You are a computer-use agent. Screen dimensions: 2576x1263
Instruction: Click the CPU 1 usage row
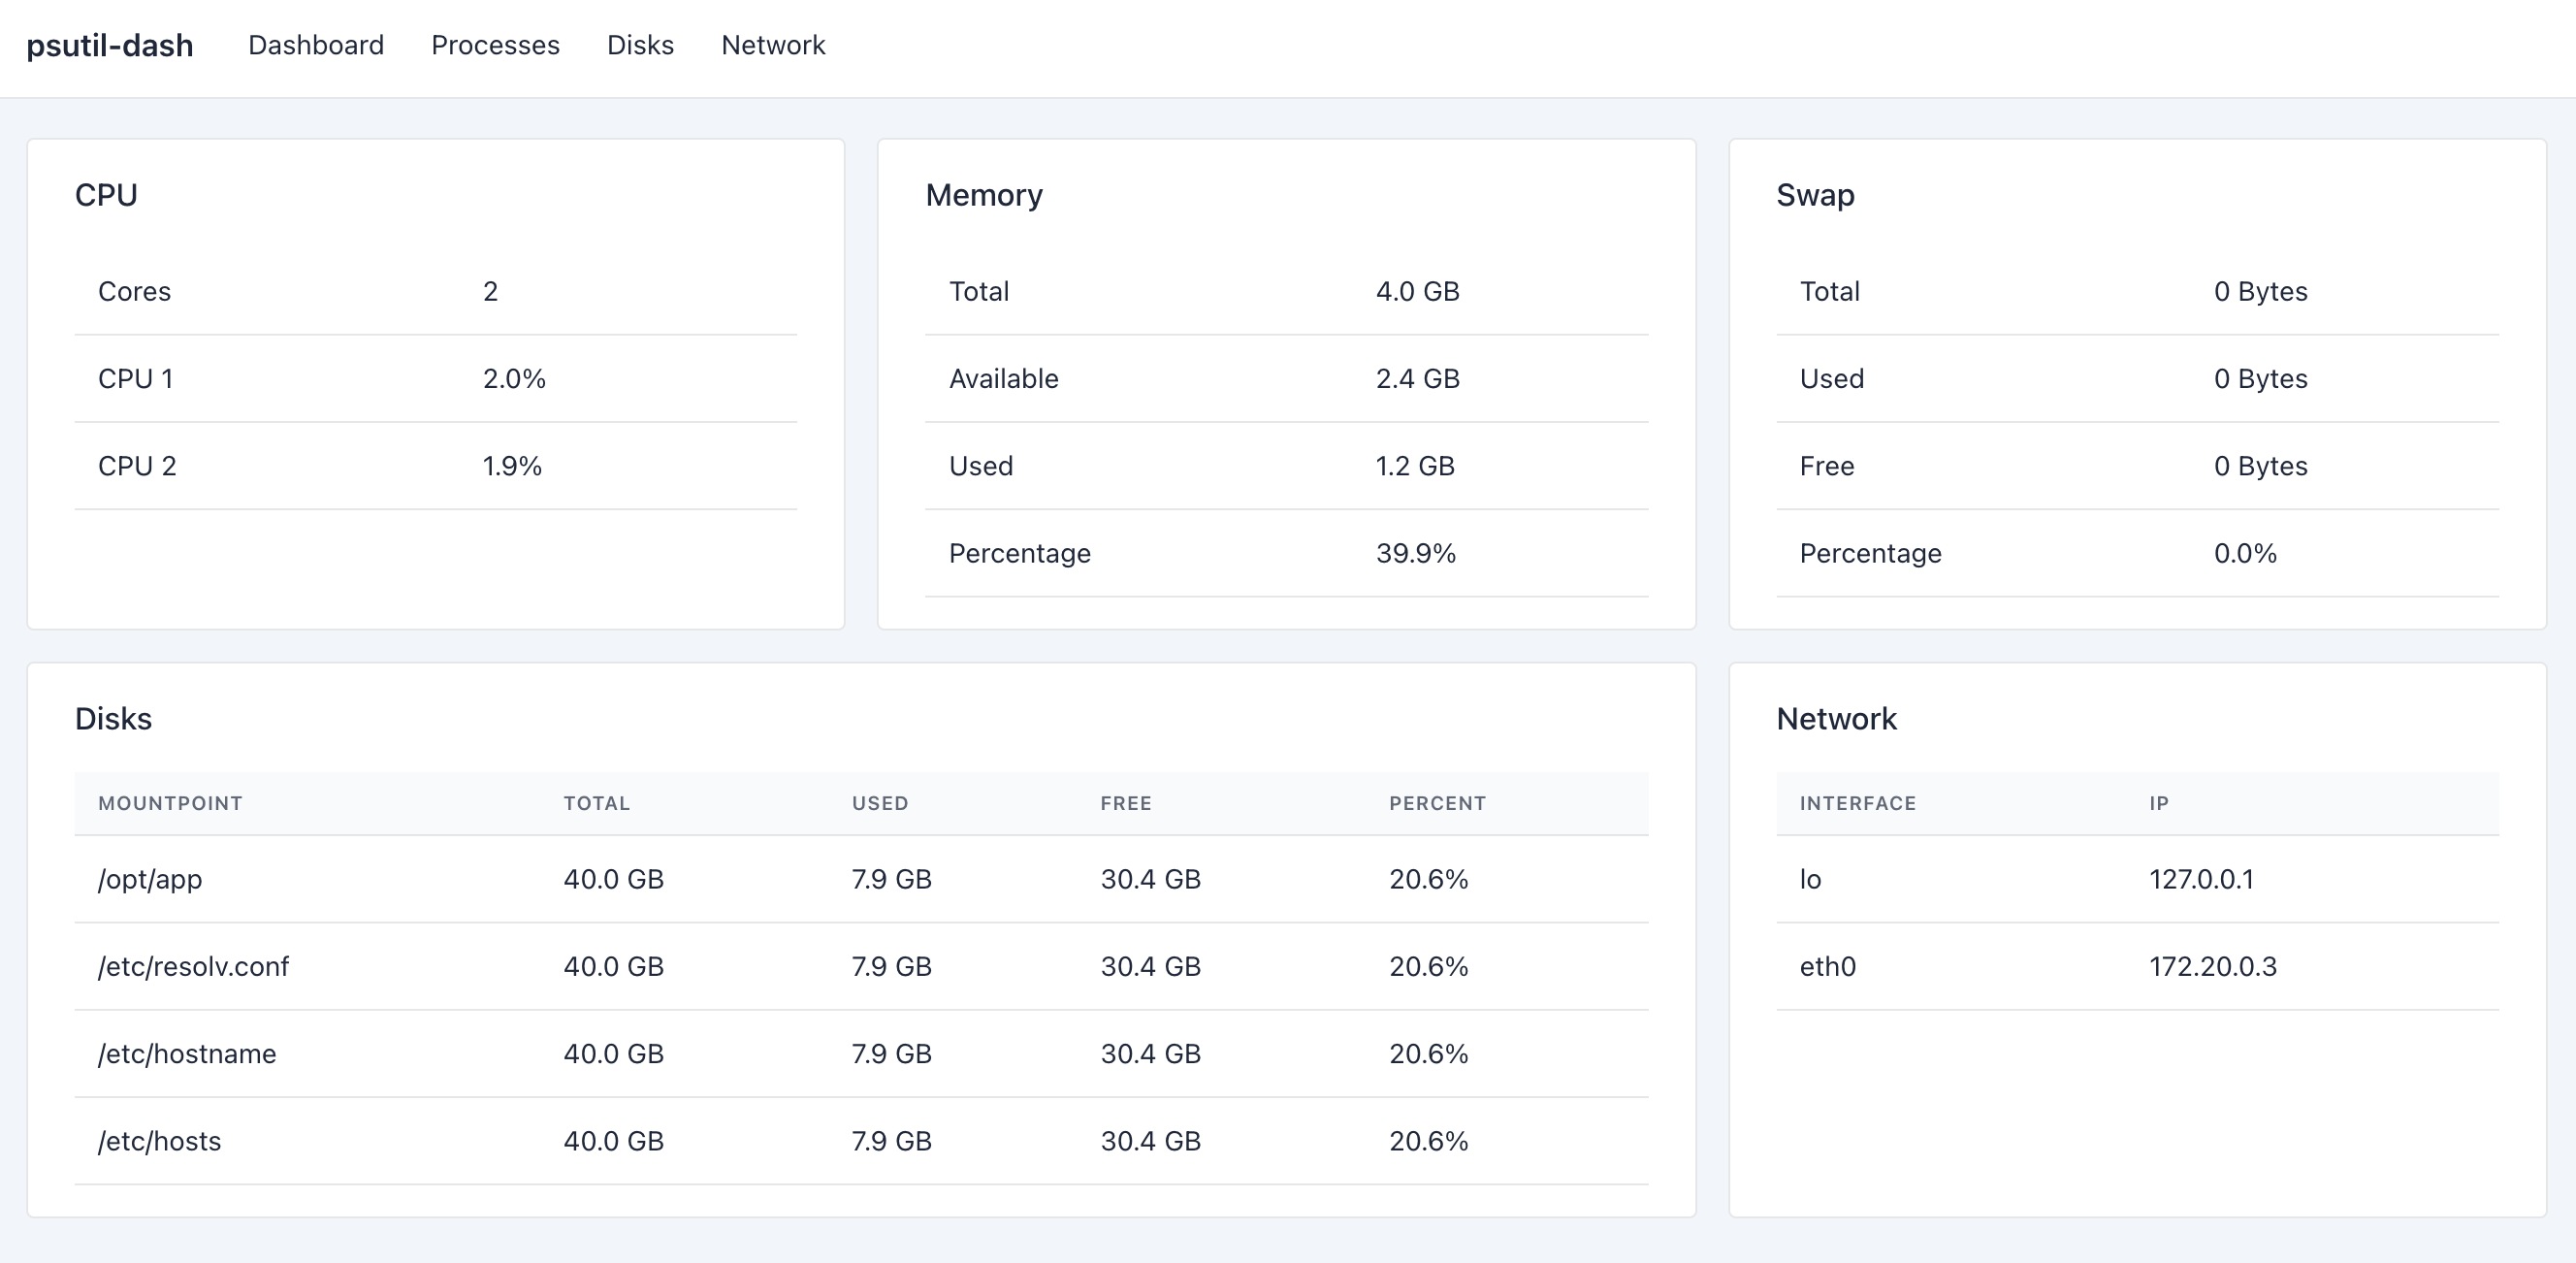point(435,379)
